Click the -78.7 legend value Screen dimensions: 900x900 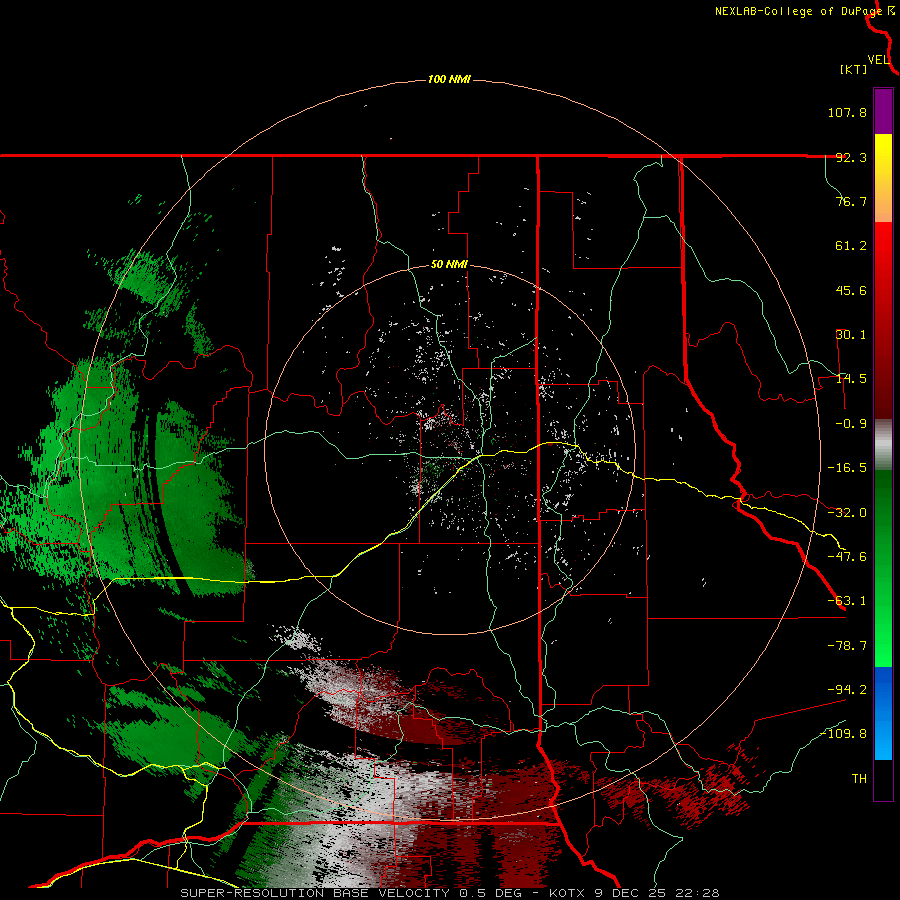[x=847, y=646]
